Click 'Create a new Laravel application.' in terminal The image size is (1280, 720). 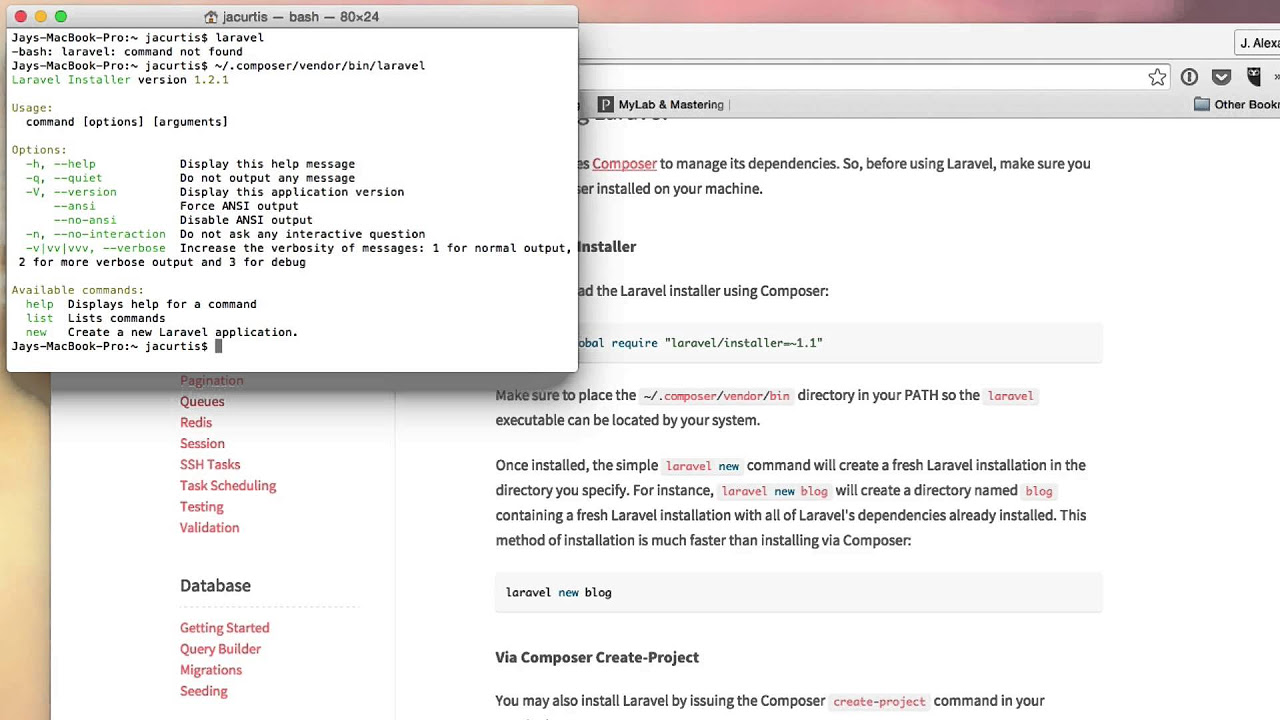[183, 332]
